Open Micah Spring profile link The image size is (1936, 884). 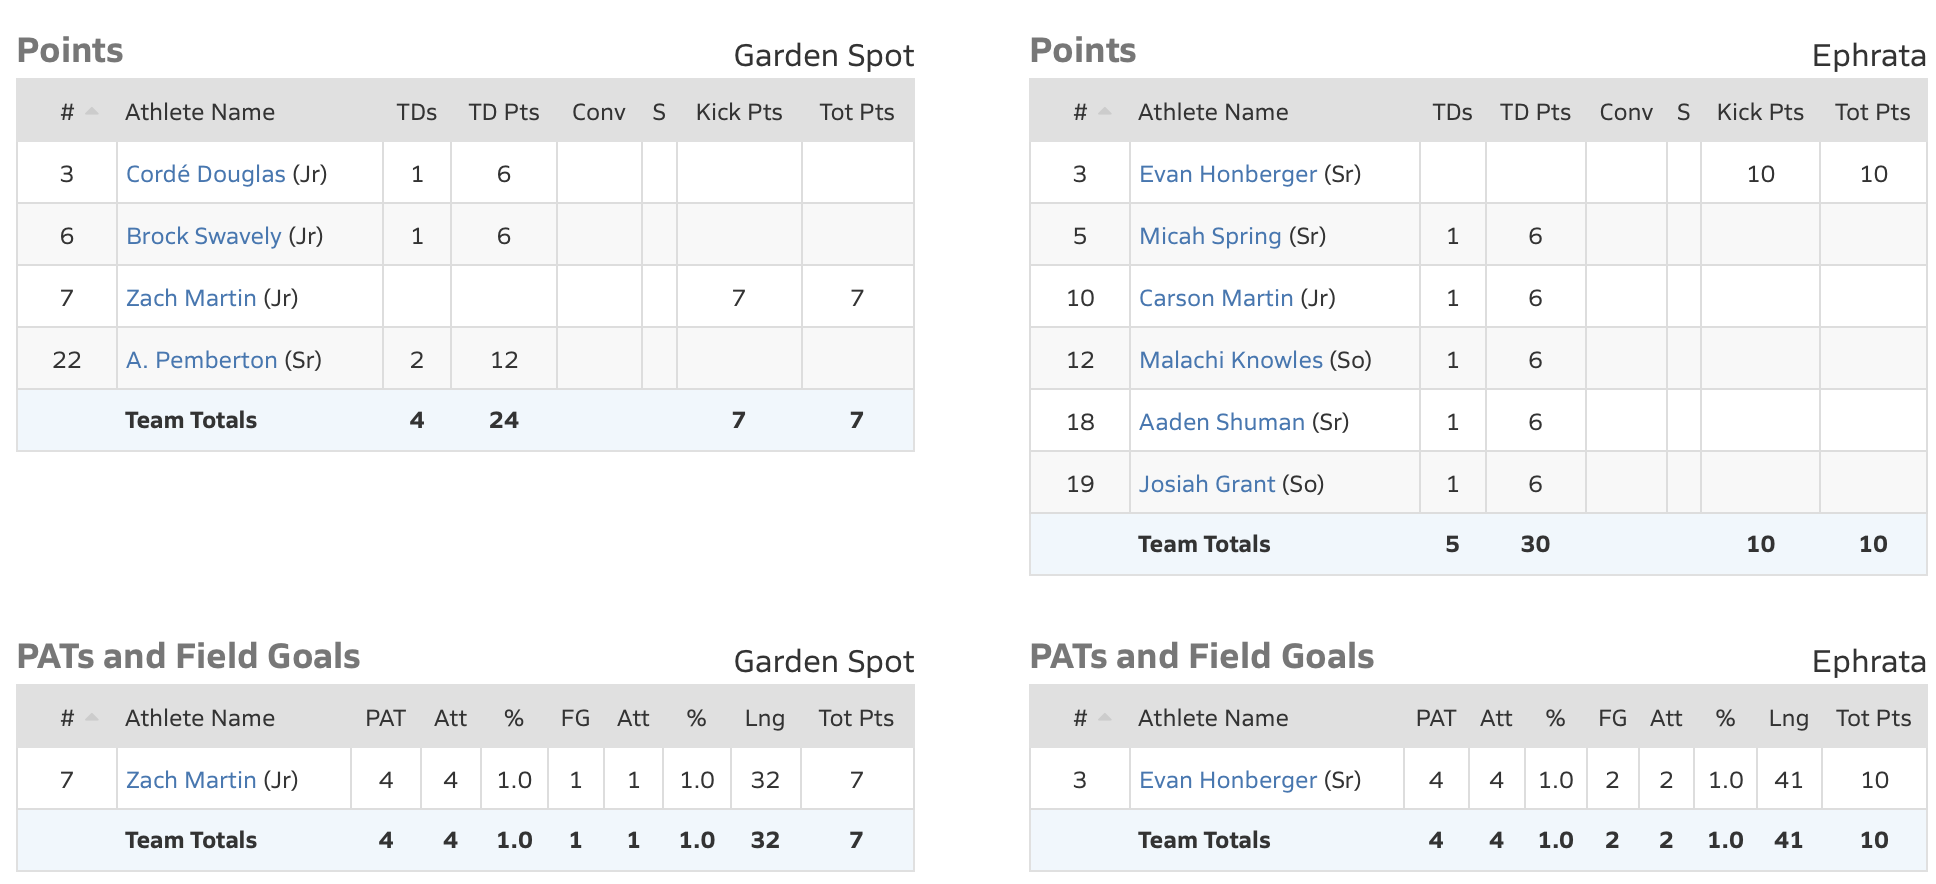point(1210,236)
